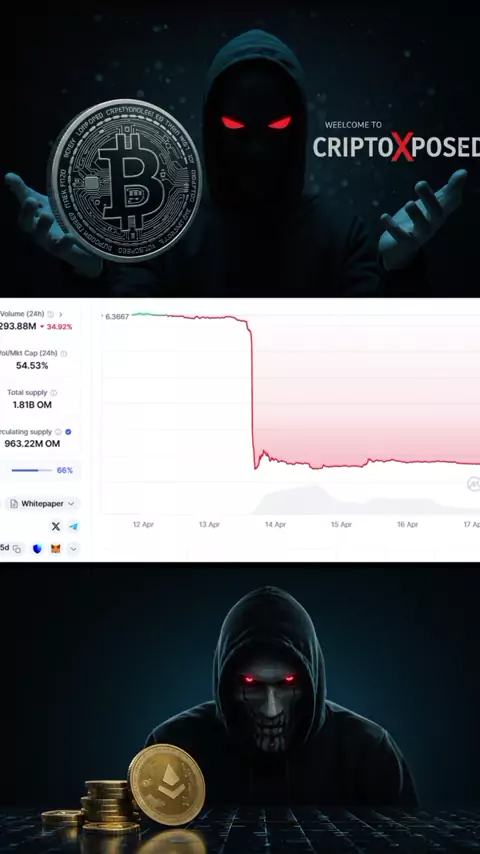Click the Vol/Mkt Cap (24h) info icon

[x=64, y=353]
